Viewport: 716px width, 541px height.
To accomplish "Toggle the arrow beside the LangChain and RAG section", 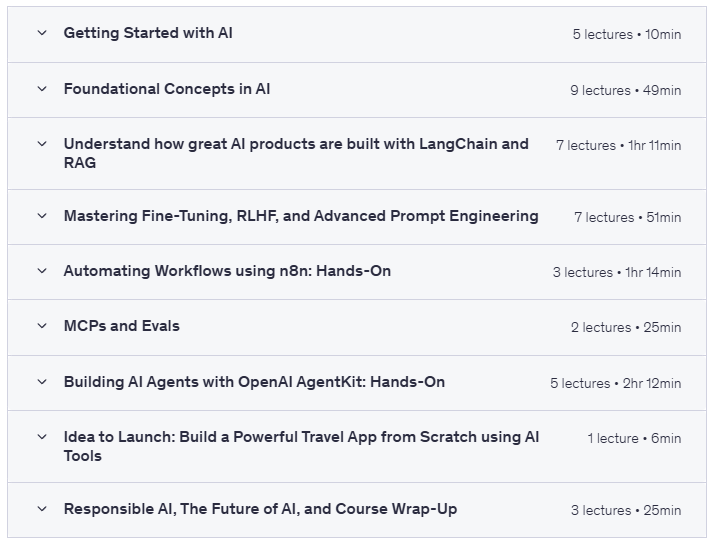I will (x=42, y=144).
